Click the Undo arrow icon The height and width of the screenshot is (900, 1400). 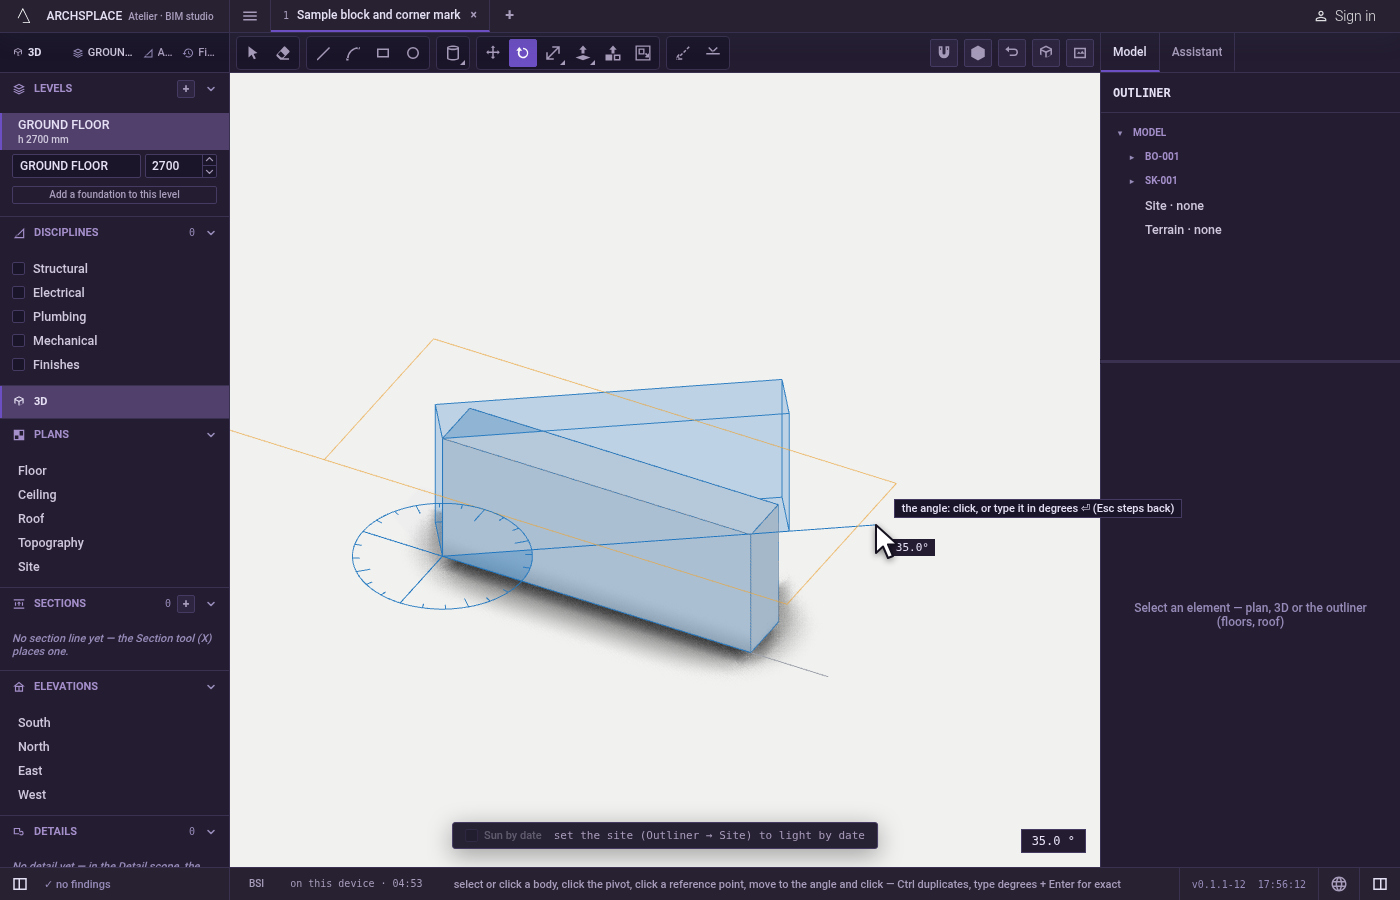1012,53
